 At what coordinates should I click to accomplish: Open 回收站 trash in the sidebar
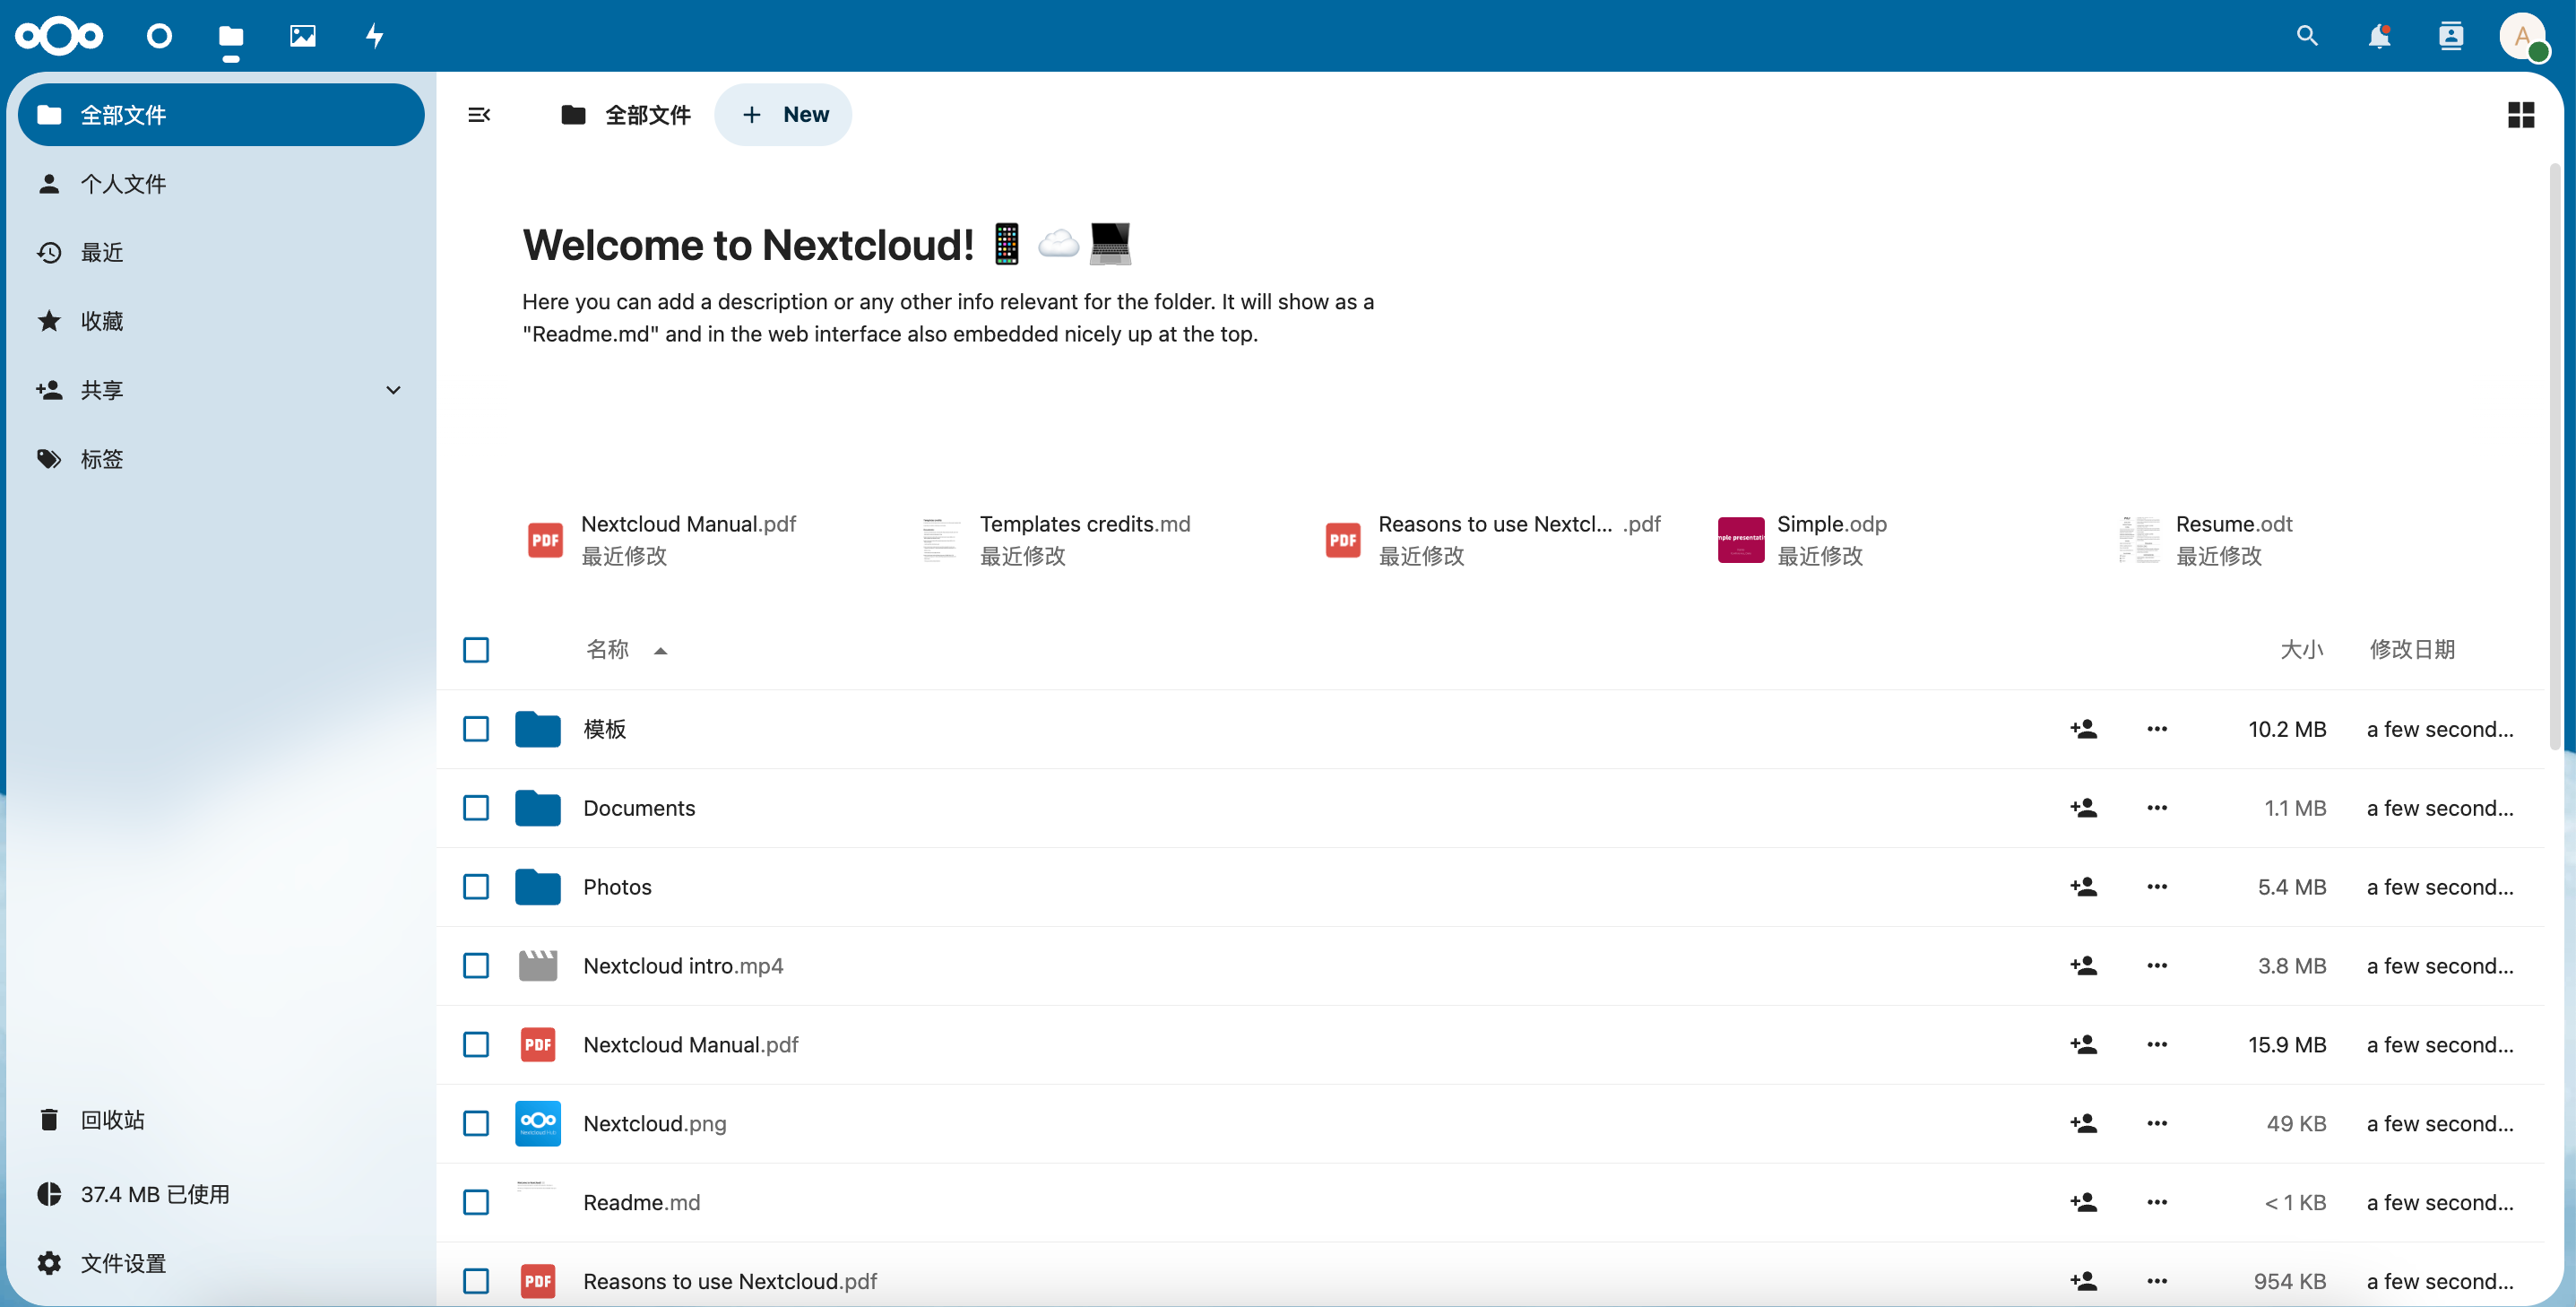tap(221, 1120)
